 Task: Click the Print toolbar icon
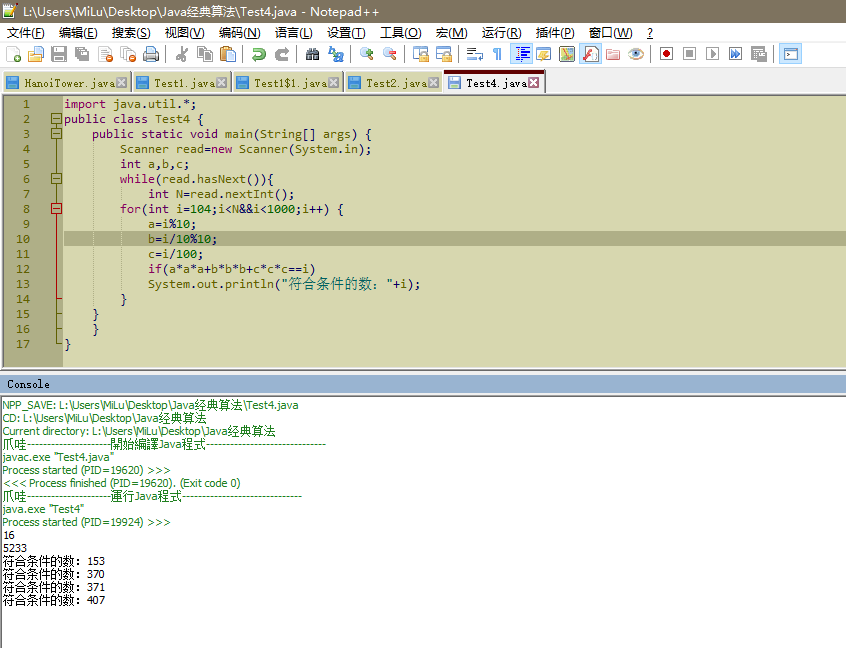point(151,54)
